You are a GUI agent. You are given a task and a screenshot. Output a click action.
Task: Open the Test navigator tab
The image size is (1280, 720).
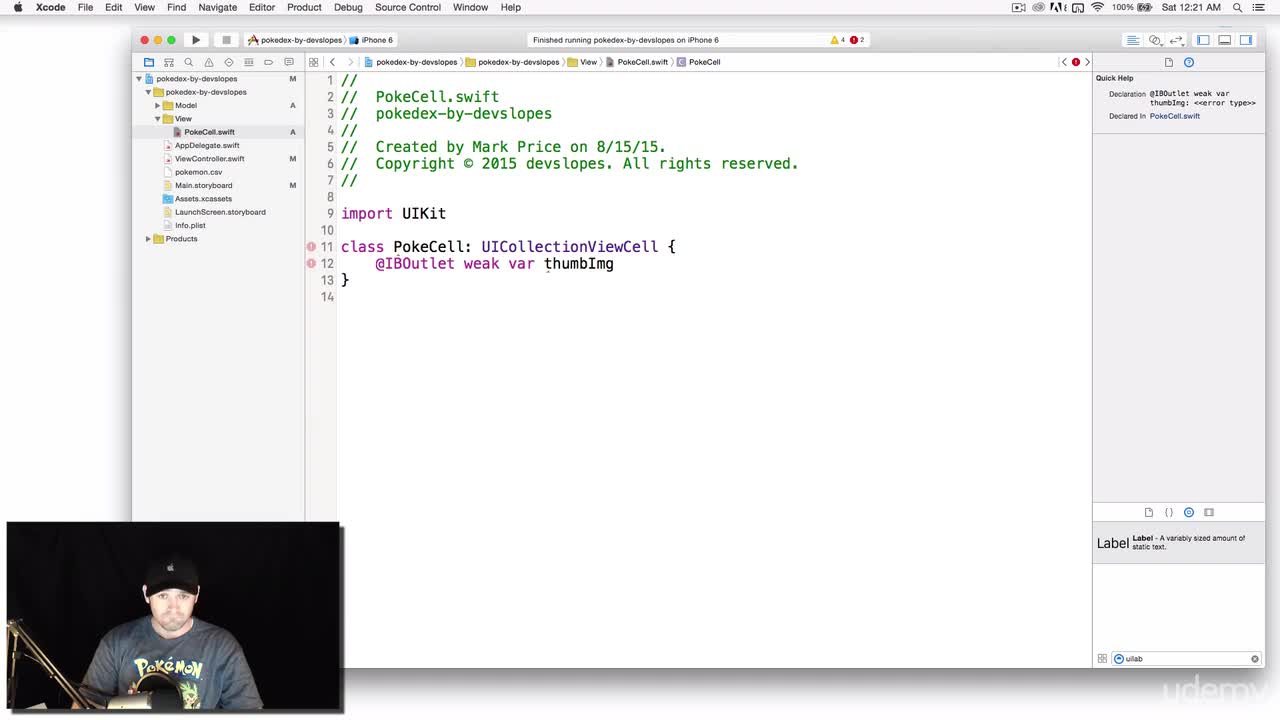click(x=228, y=62)
